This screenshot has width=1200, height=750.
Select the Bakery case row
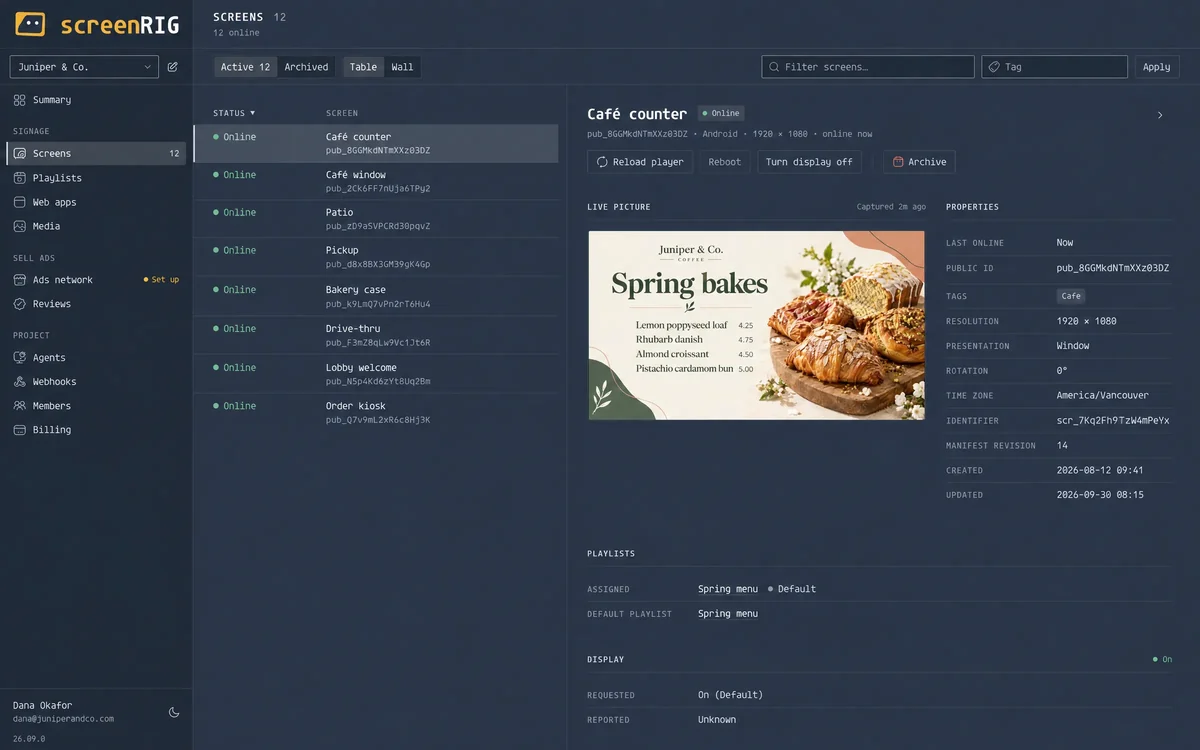376,296
